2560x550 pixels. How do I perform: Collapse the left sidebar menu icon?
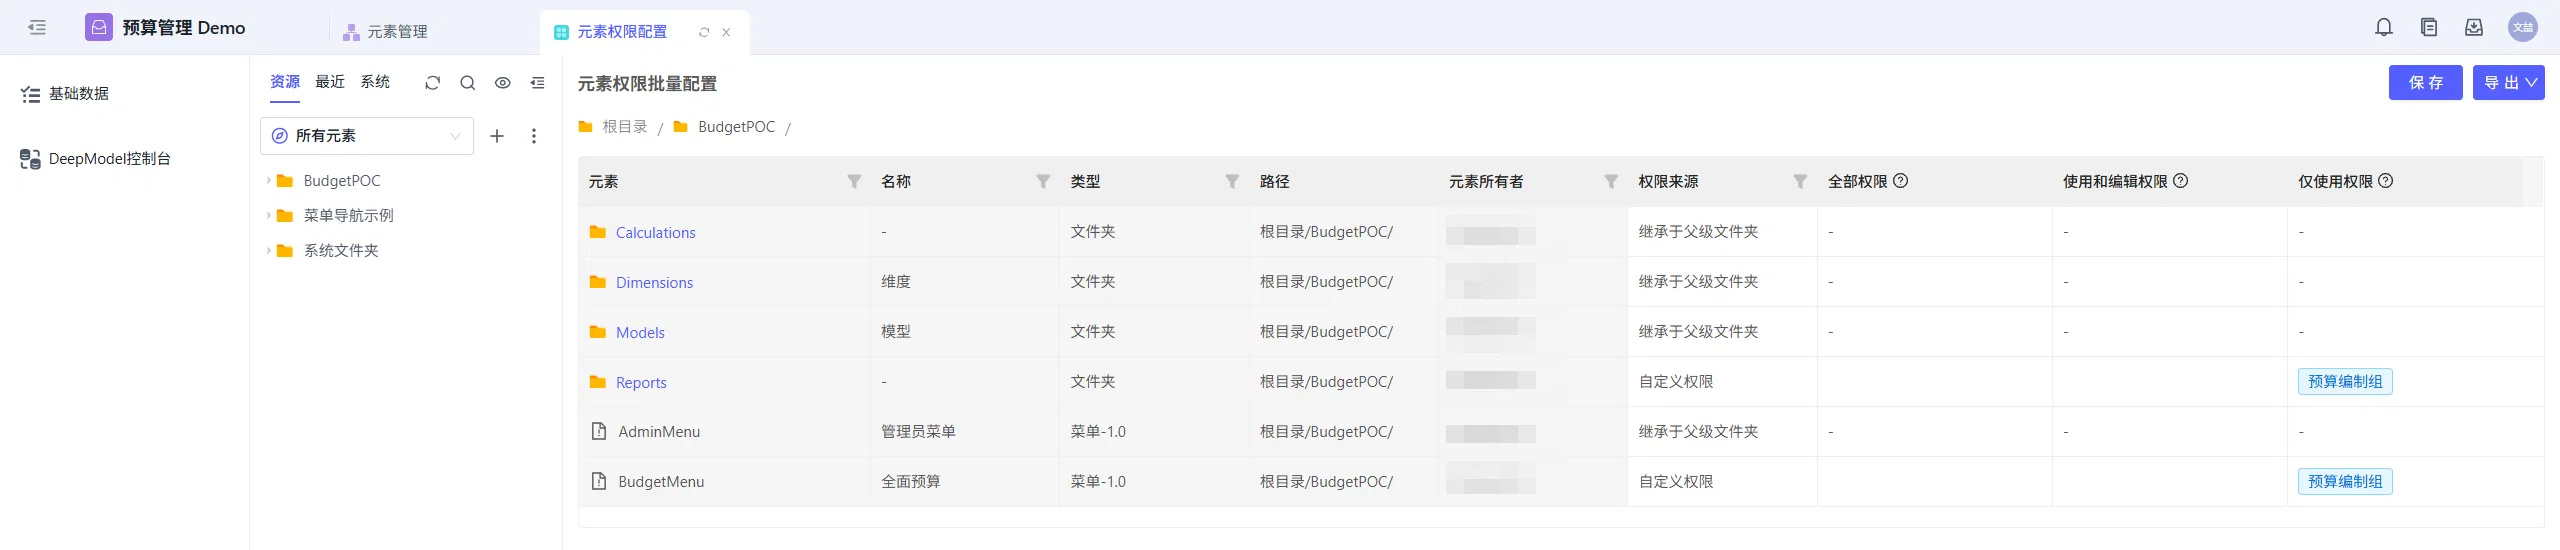(38, 27)
